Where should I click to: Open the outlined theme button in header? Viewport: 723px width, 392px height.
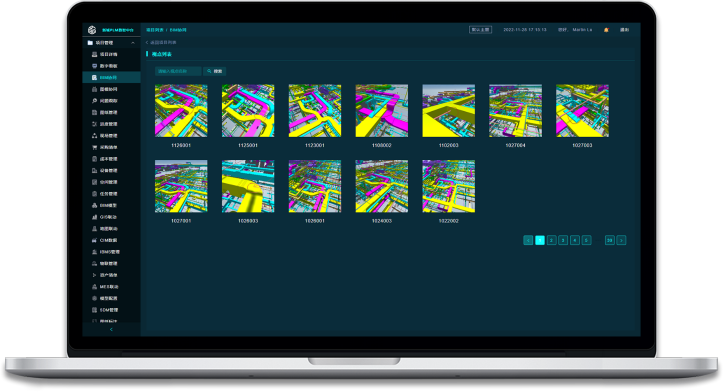coord(480,30)
